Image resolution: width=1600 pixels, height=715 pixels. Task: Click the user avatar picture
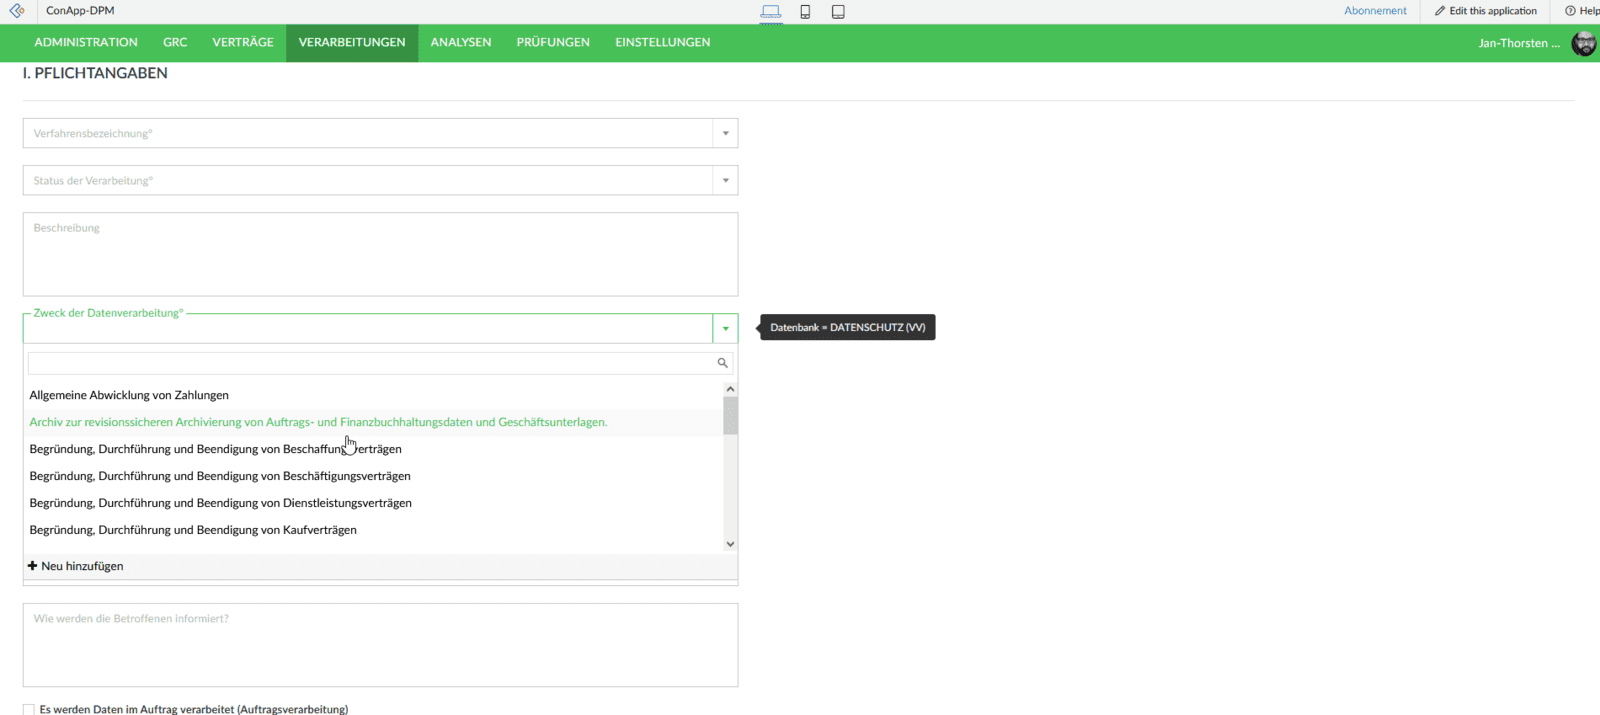[x=1584, y=43]
